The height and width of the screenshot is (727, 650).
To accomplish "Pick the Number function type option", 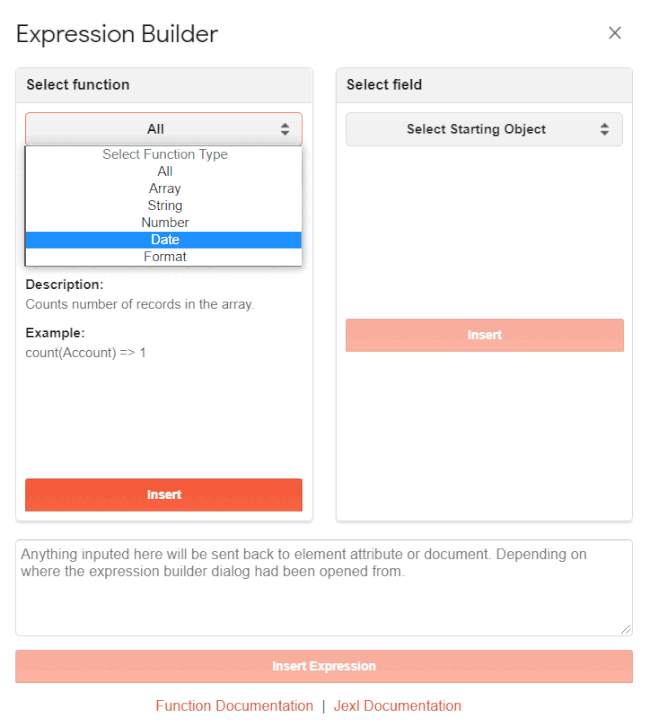I will [x=164, y=222].
